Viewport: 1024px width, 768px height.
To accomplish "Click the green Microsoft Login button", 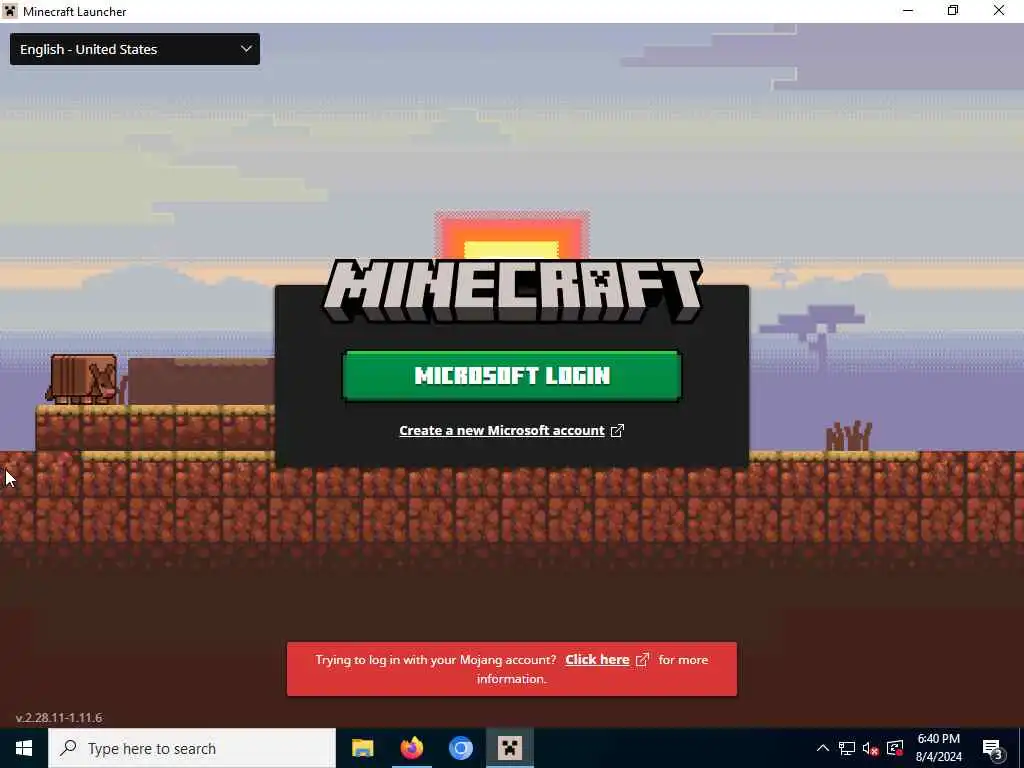I will pyautogui.click(x=512, y=376).
